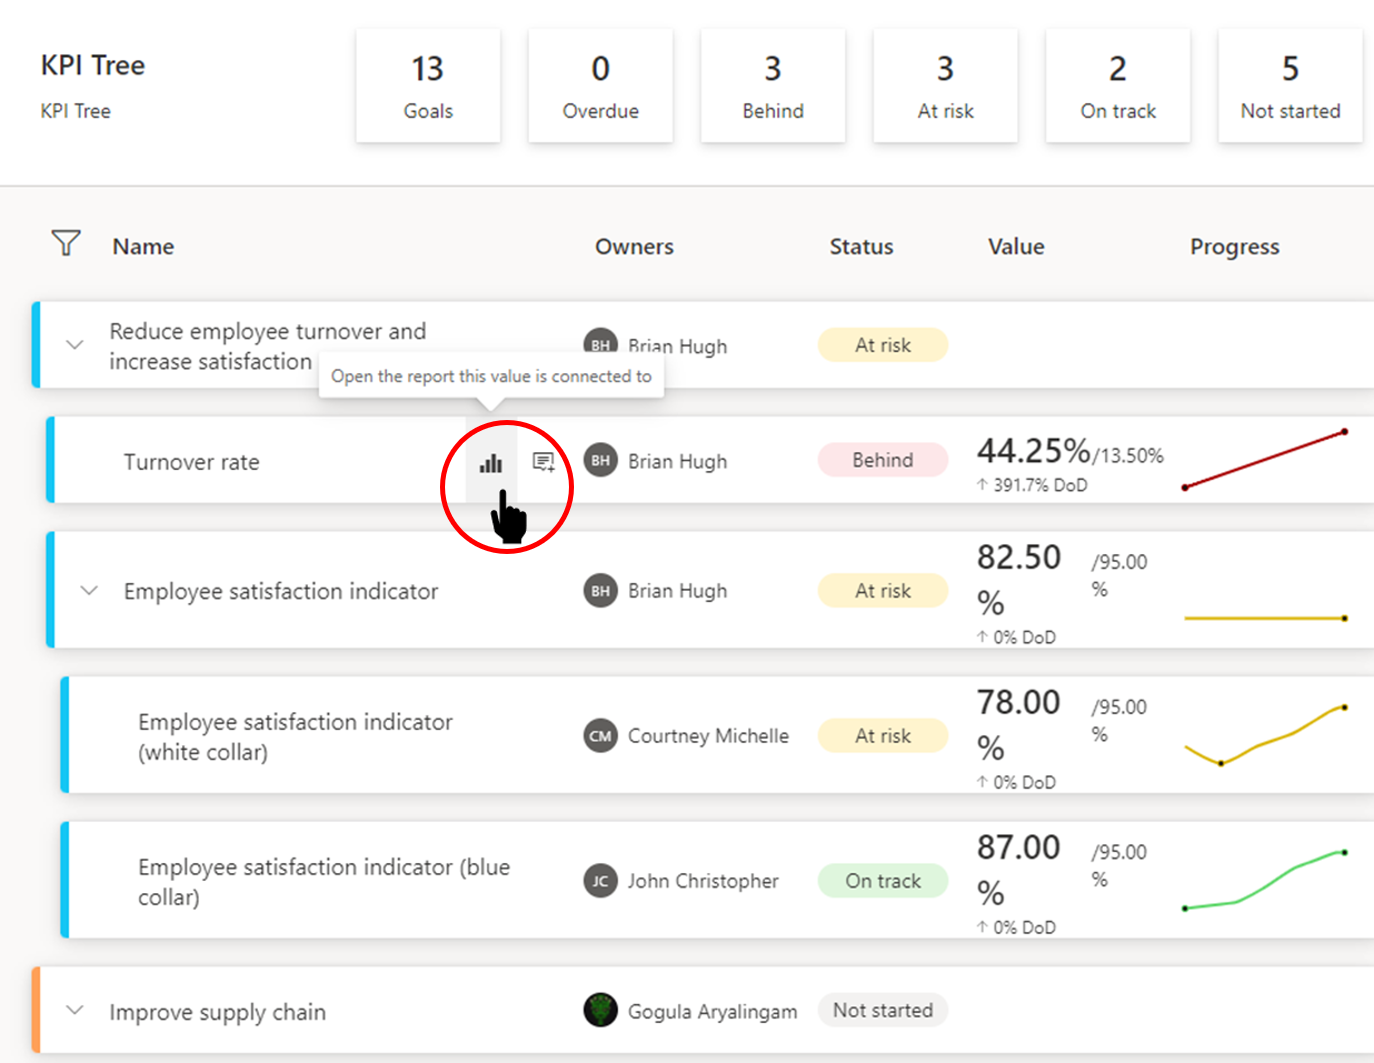Open the report connected to Turnover rate
The width and height of the screenshot is (1374, 1063).
(491, 463)
